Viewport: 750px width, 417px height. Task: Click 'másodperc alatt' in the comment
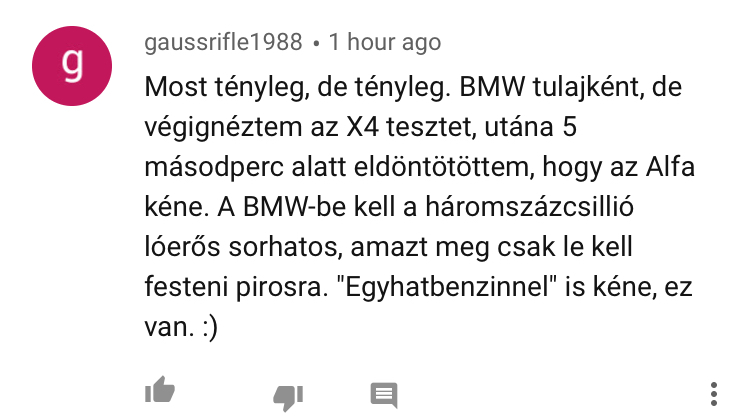245,167
